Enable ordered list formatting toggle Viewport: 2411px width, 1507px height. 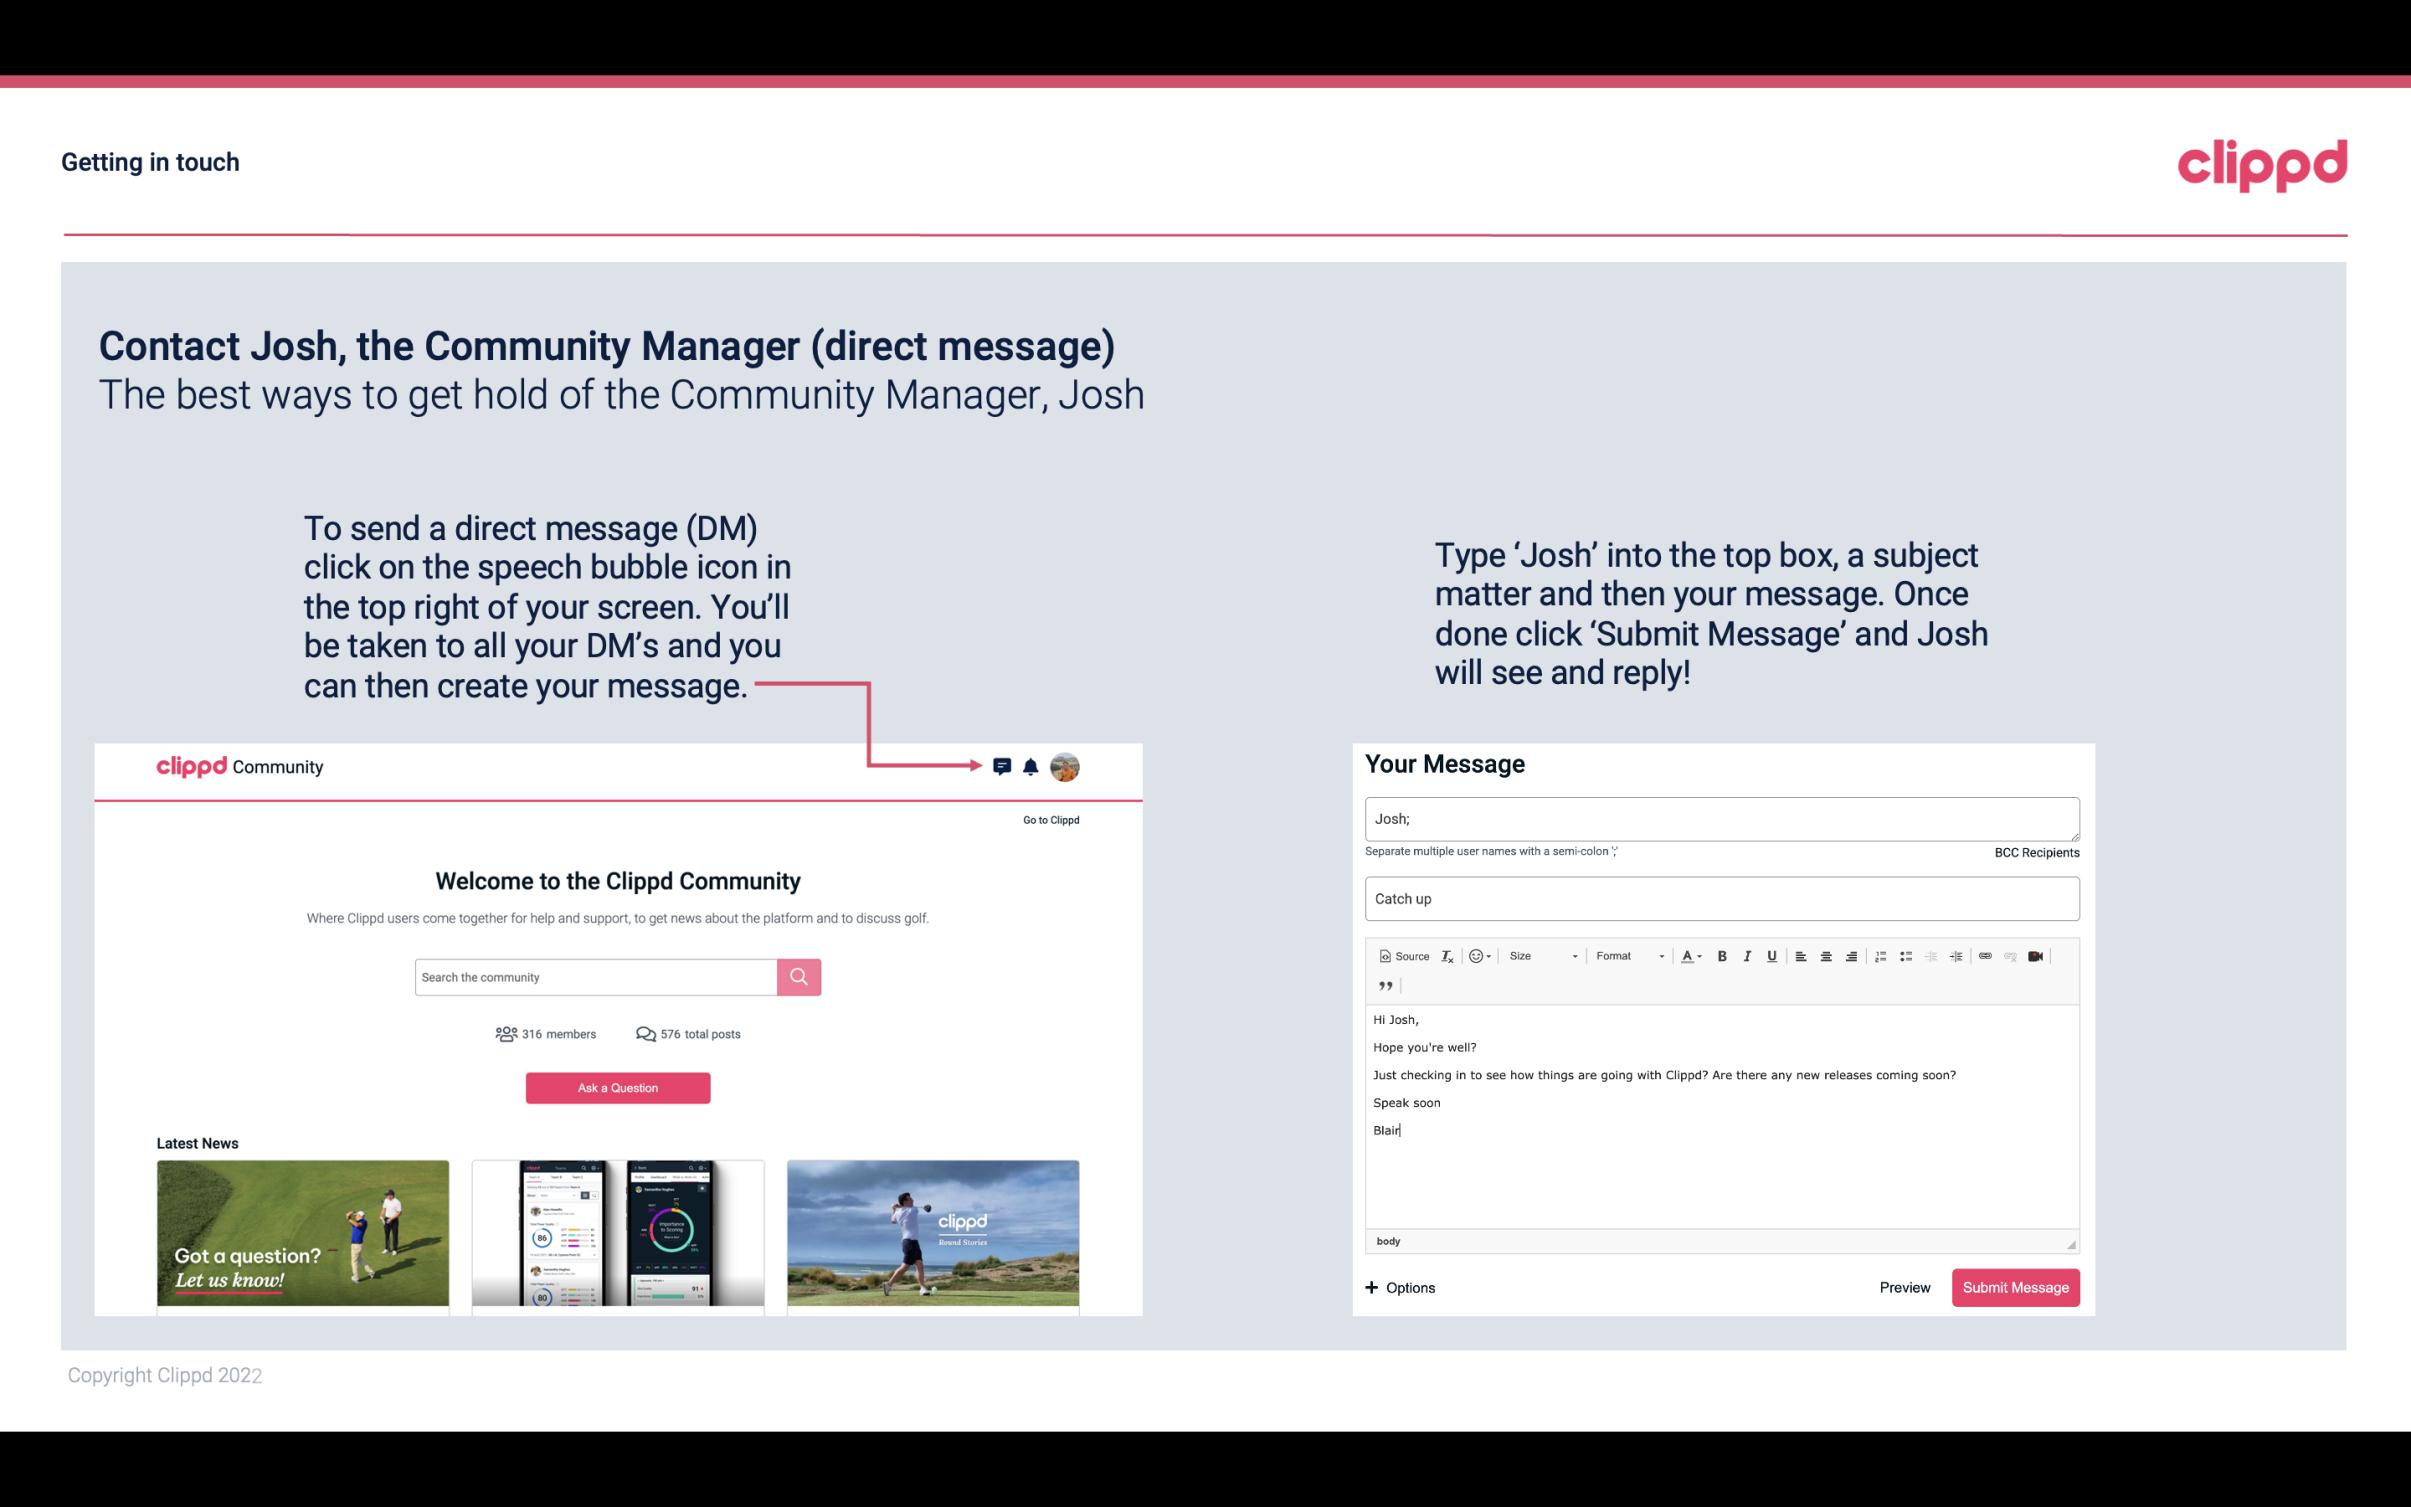[x=1880, y=955]
